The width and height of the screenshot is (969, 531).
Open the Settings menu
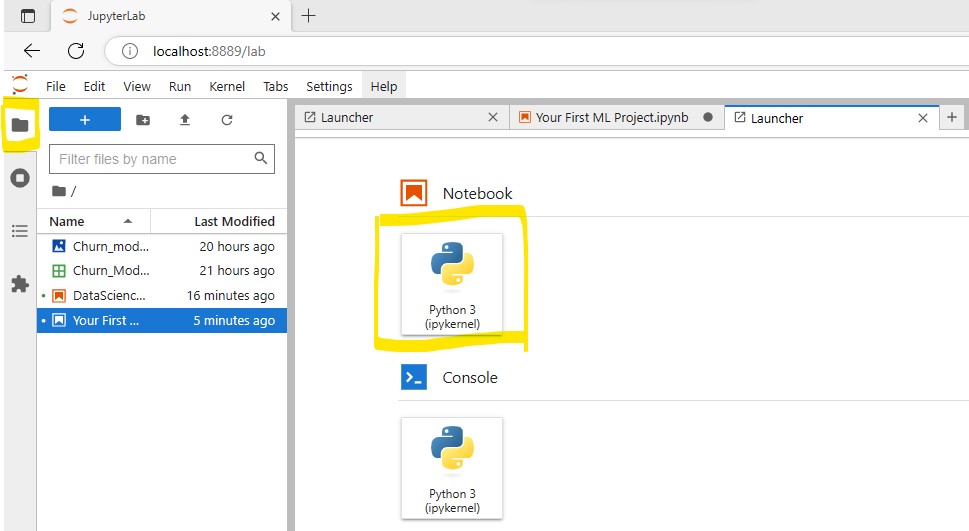pos(329,87)
